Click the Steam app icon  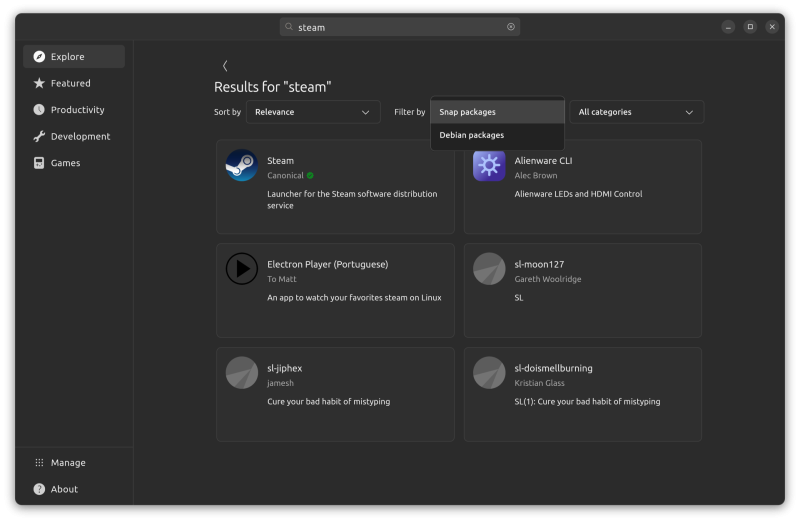[242, 166]
